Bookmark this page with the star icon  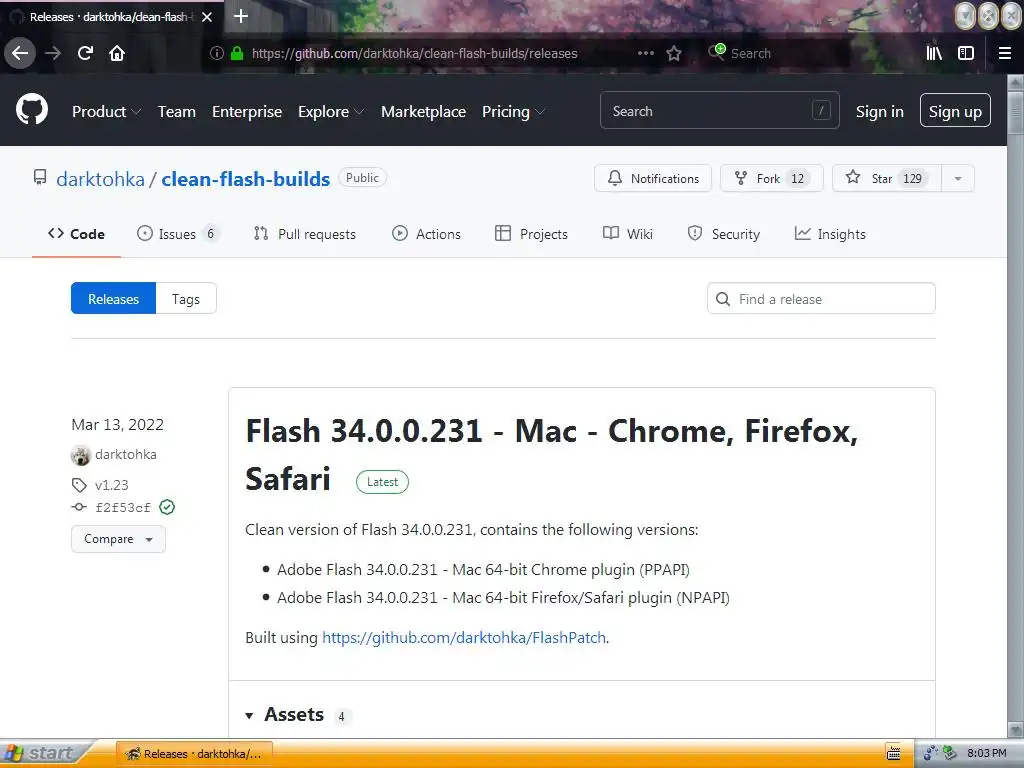point(674,53)
